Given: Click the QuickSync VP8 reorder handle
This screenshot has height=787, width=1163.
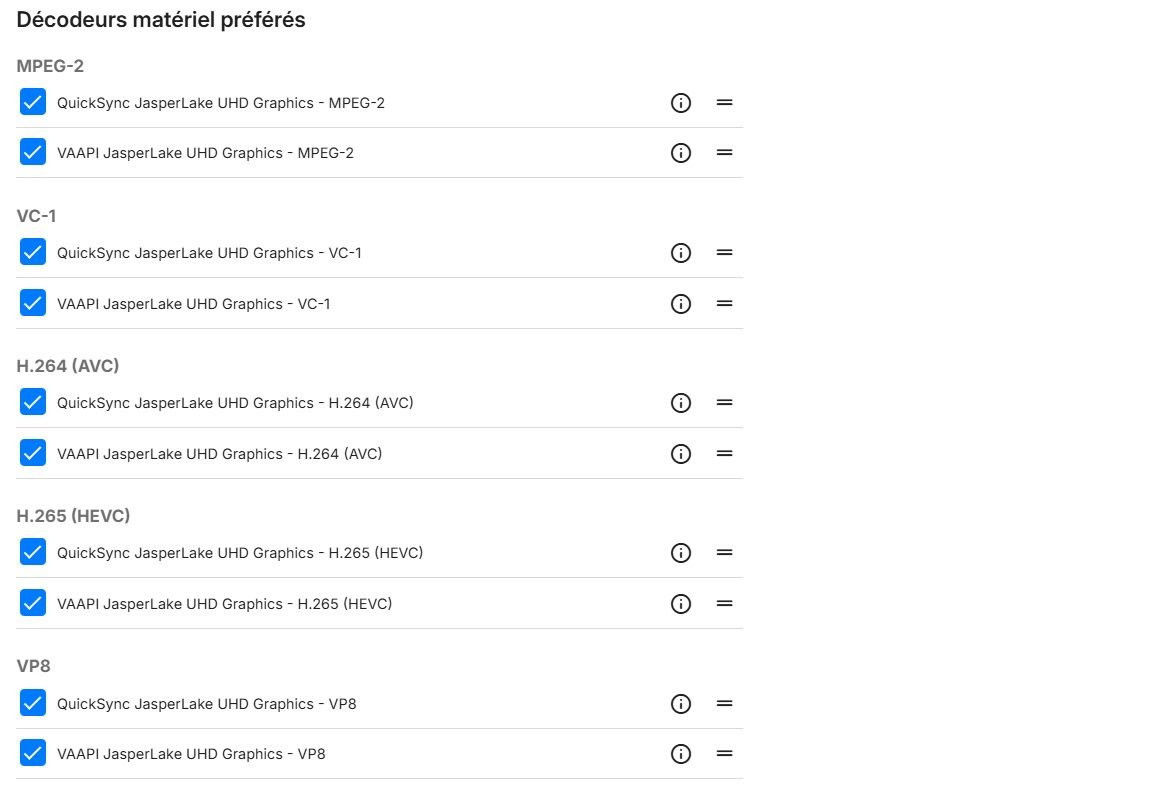Looking at the screenshot, I should click(x=725, y=704).
